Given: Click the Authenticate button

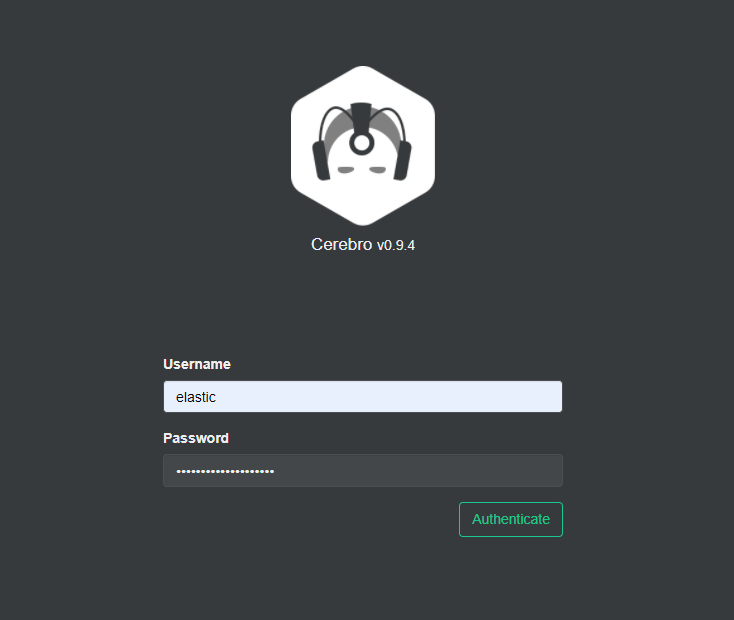Looking at the screenshot, I should tap(511, 519).
